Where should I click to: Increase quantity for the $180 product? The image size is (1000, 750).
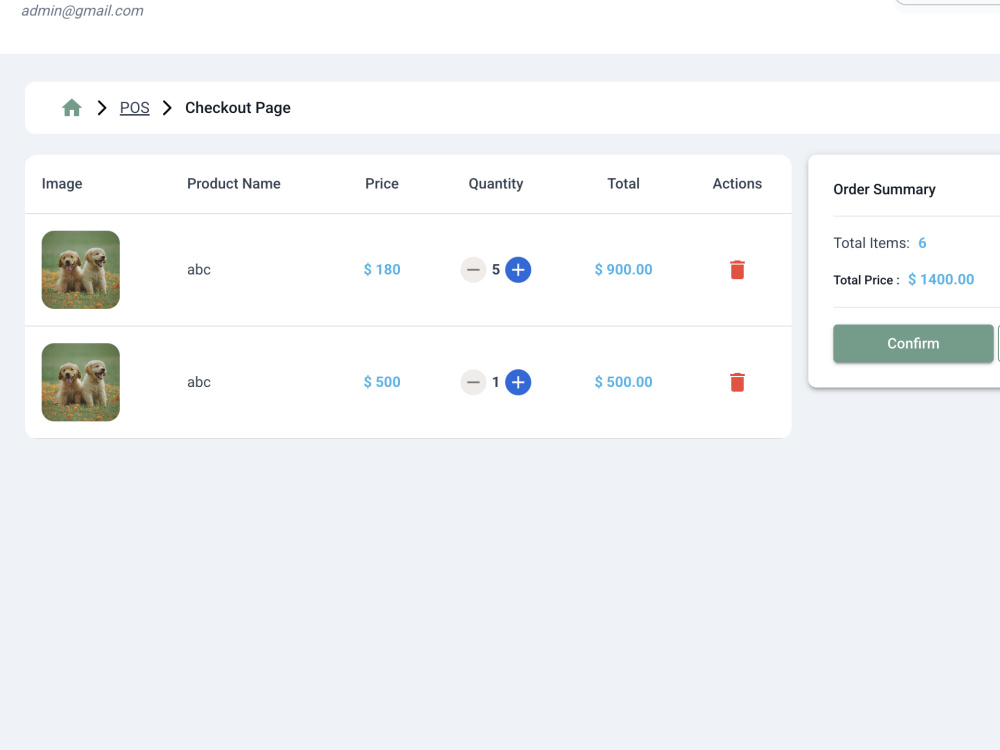(x=518, y=270)
